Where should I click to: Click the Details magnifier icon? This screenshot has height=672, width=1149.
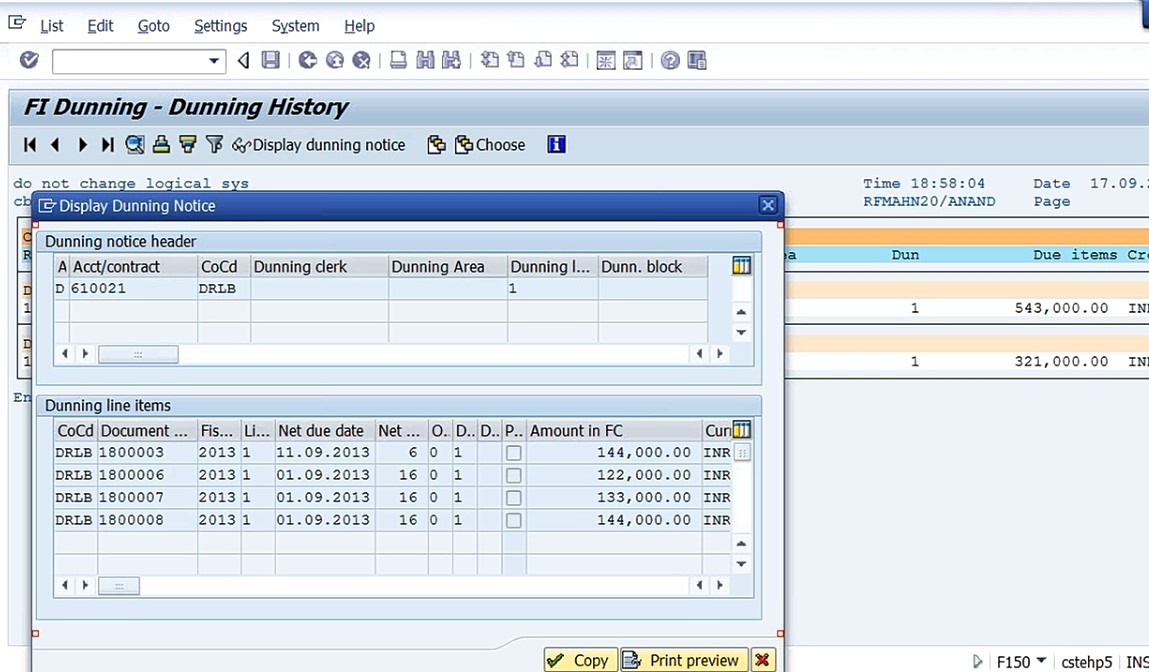135,145
